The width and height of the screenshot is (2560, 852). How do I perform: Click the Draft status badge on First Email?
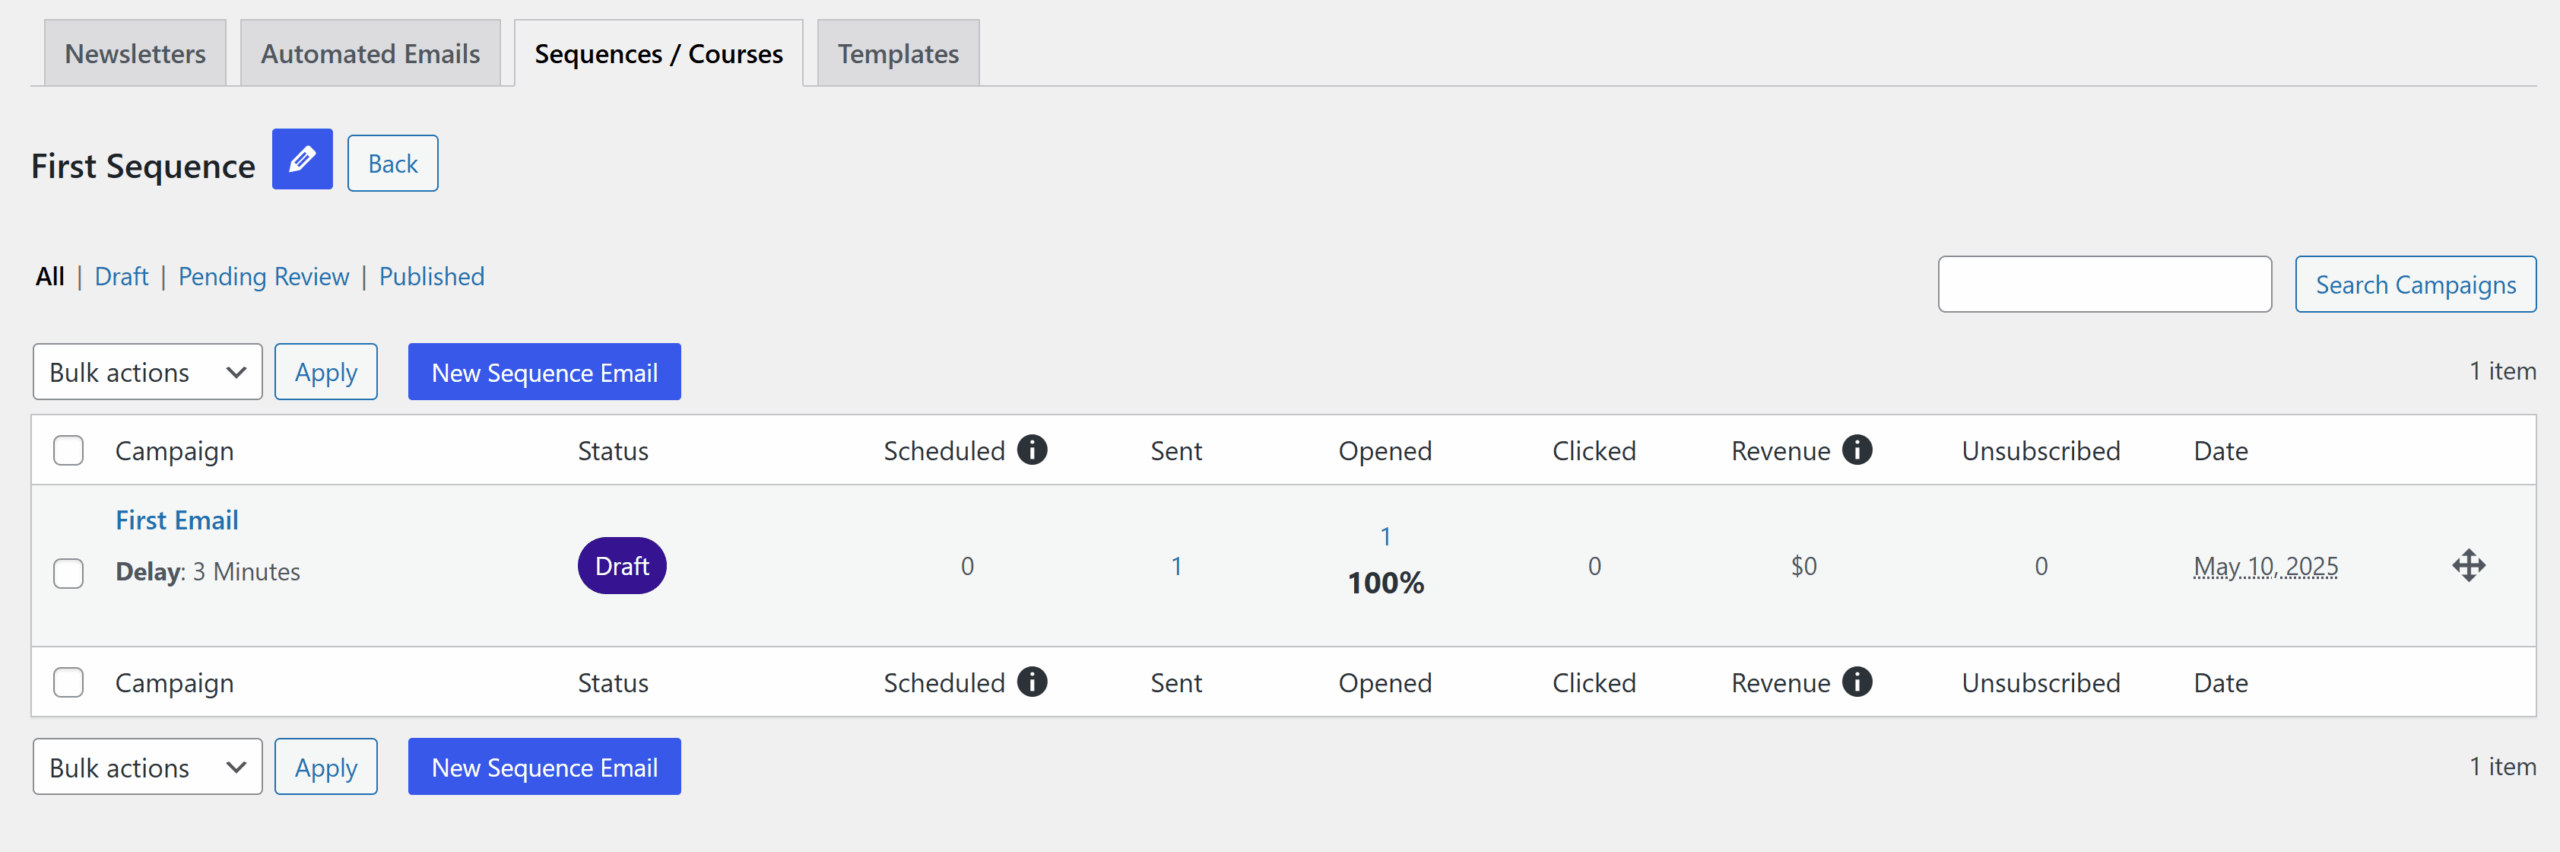click(x=621, y=565)
